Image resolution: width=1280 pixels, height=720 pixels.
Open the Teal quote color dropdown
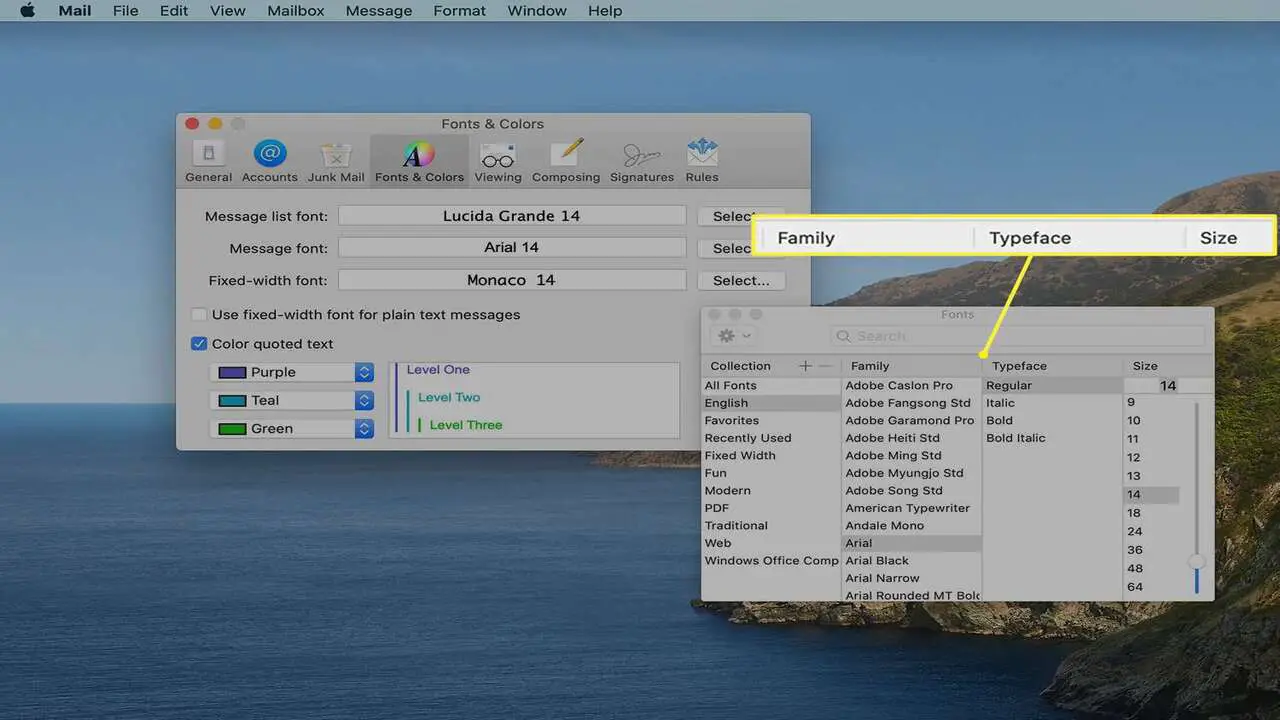292,400
